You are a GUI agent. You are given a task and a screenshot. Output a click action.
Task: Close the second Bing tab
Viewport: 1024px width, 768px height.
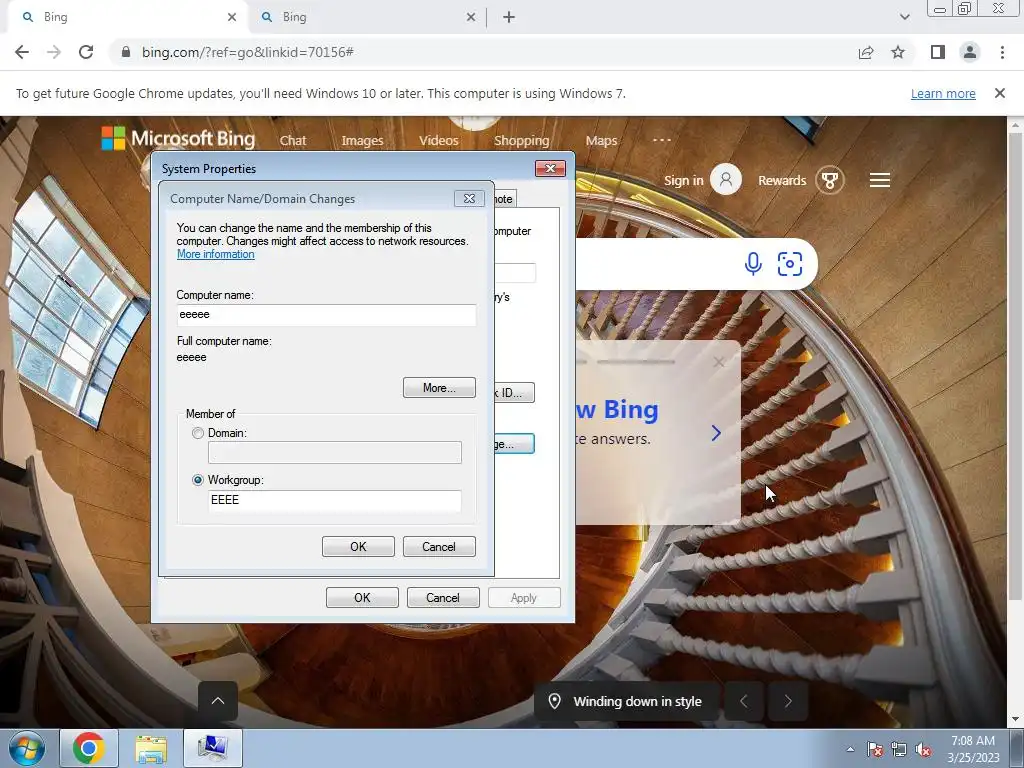tap(471, 18)
